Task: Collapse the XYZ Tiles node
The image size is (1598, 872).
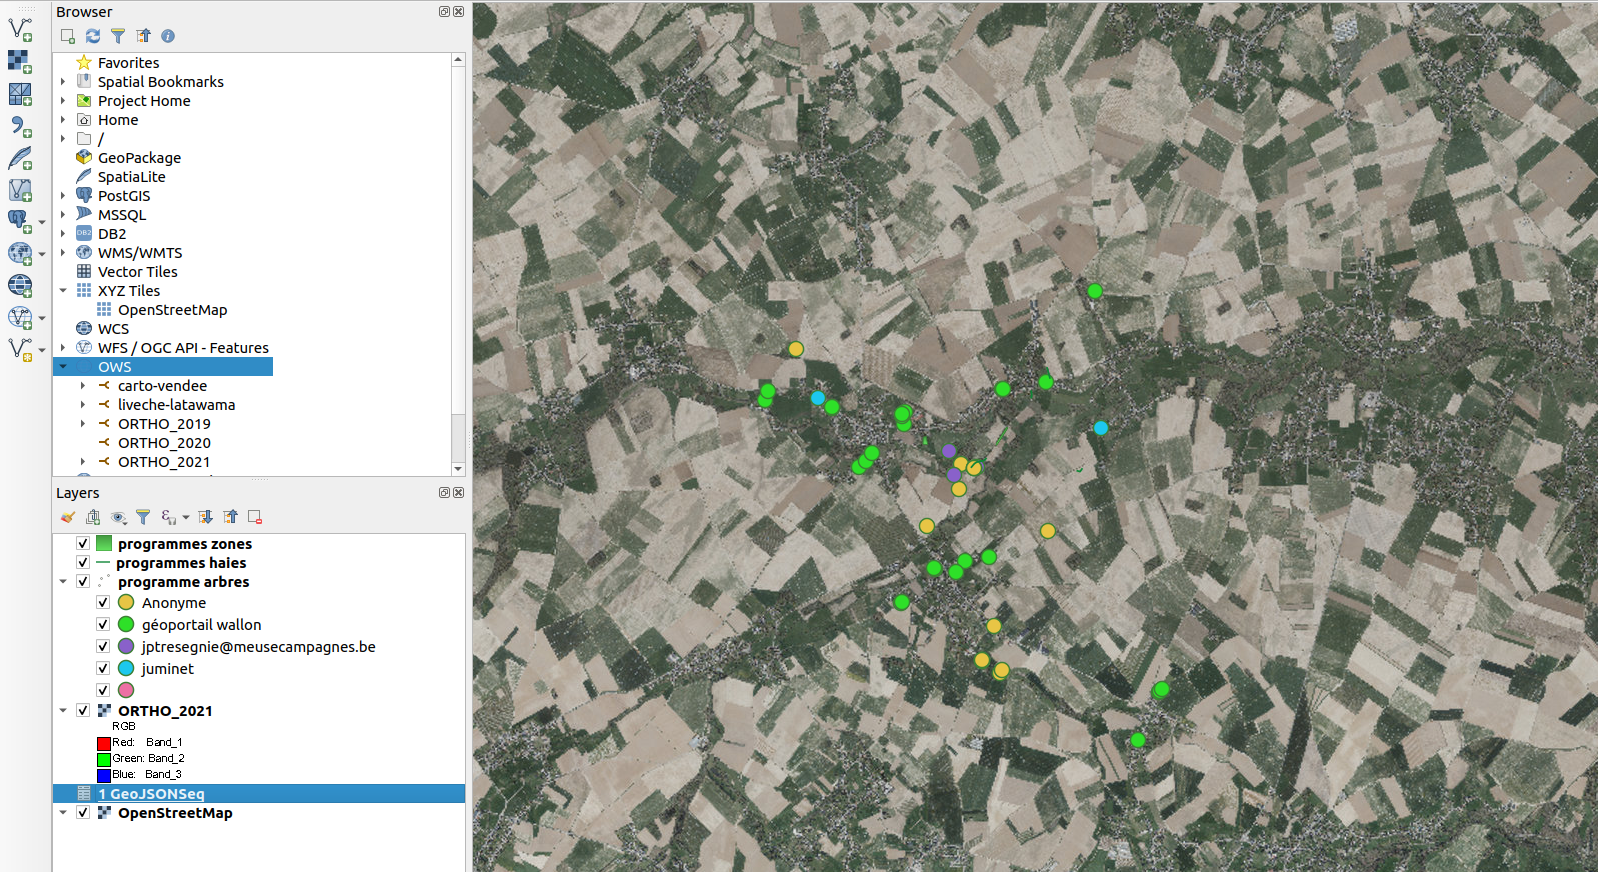Action: click(63, 291)
